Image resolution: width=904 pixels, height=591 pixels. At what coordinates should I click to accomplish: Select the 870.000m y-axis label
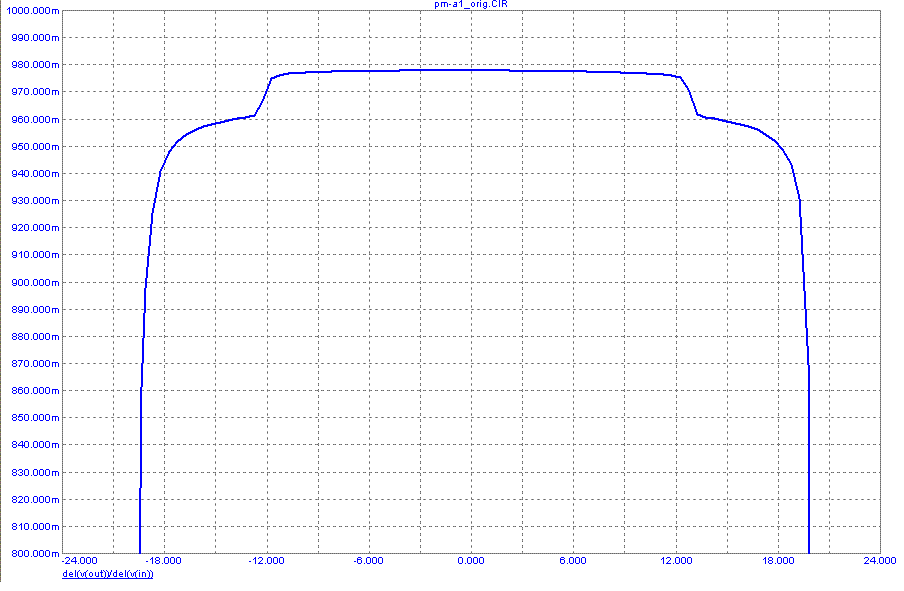click(x=35, y=364)
